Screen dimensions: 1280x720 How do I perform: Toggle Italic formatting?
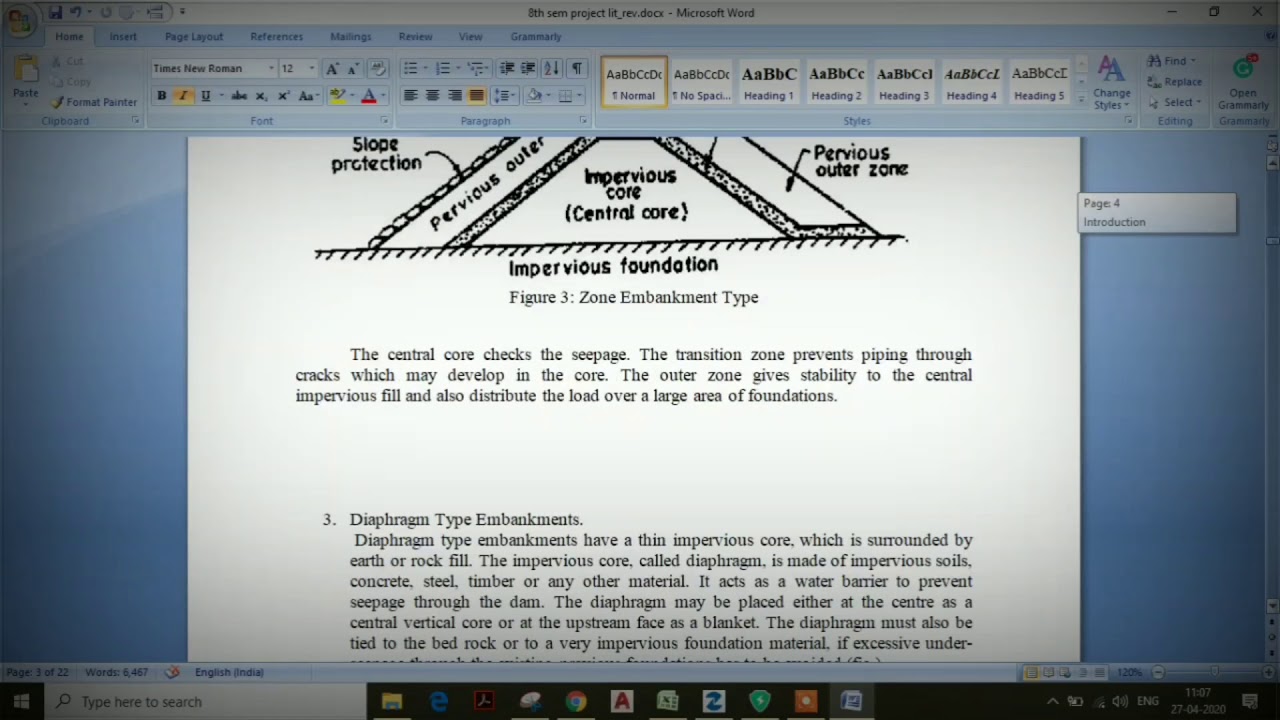click(183, 96)
